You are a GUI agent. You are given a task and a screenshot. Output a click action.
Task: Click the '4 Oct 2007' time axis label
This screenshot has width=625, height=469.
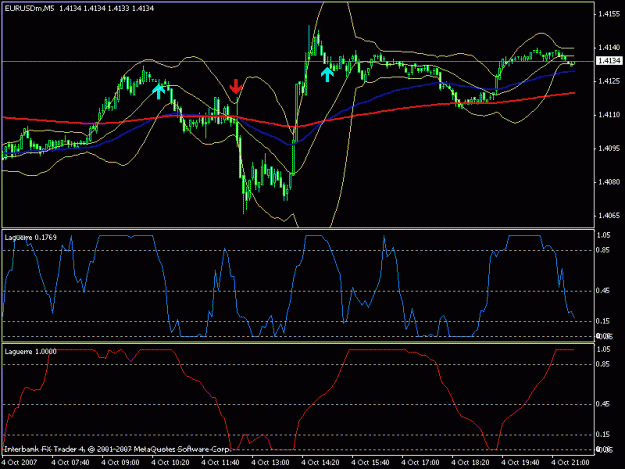[x=20, y=463]
